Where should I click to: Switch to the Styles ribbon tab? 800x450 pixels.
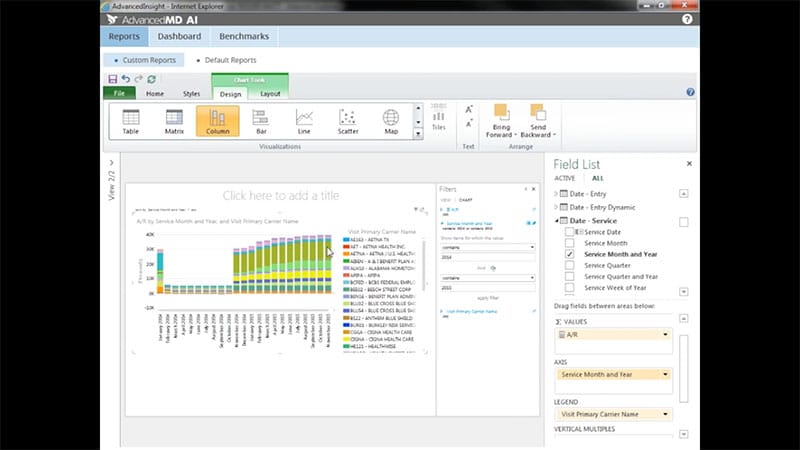[191, 94]
